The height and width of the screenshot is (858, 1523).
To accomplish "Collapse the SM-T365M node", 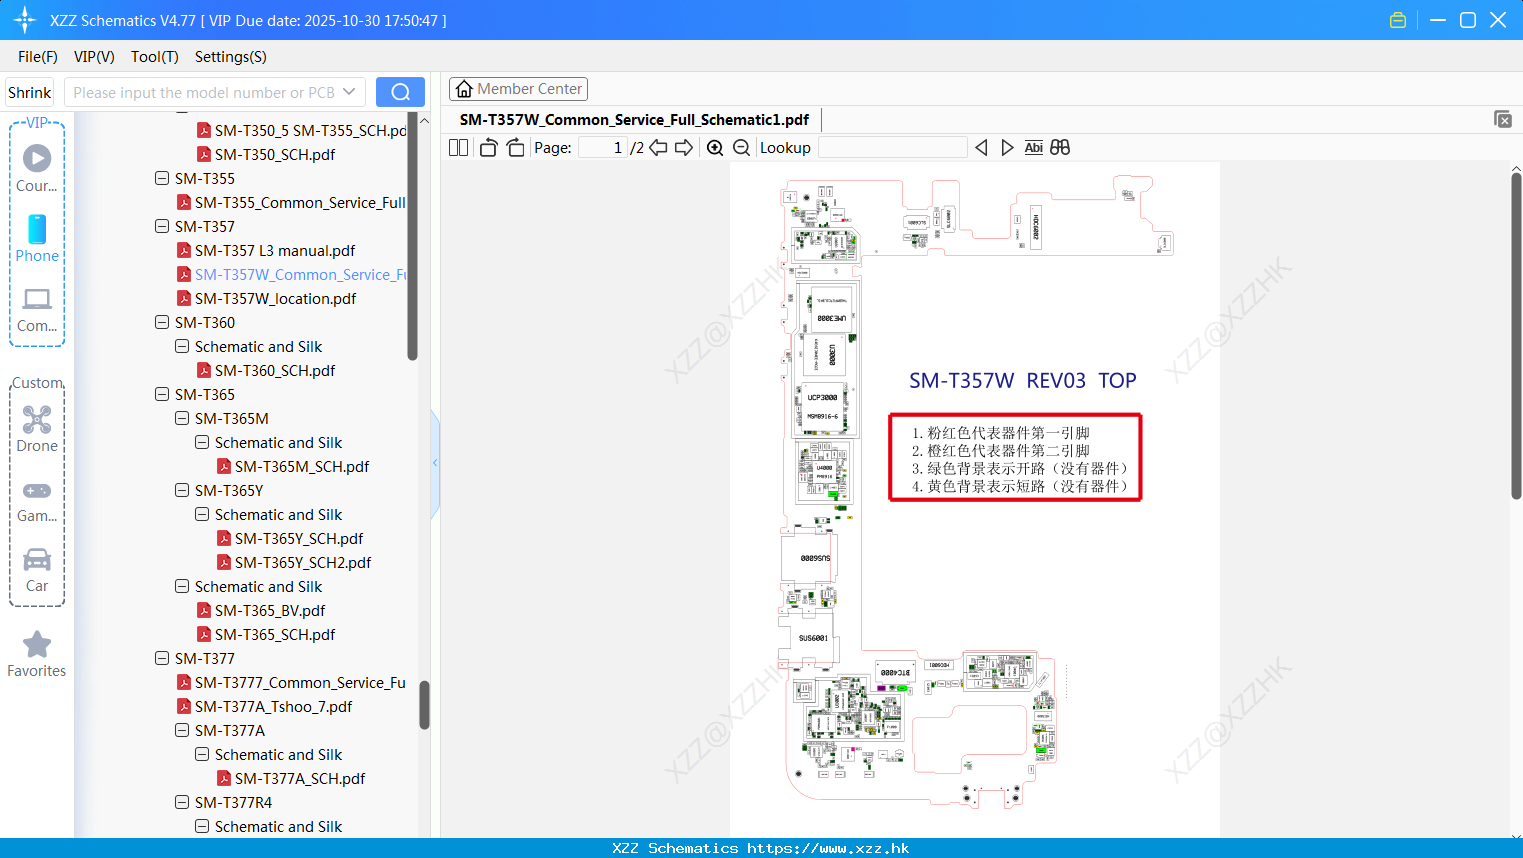I will coord(181,418).
